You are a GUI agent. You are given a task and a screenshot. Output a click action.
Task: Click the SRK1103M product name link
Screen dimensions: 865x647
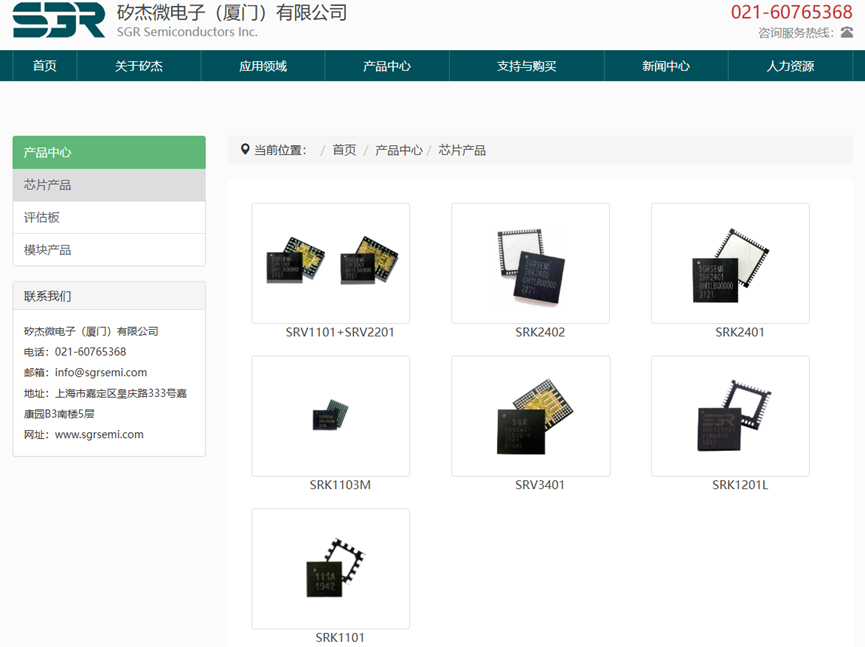[340, 485]
